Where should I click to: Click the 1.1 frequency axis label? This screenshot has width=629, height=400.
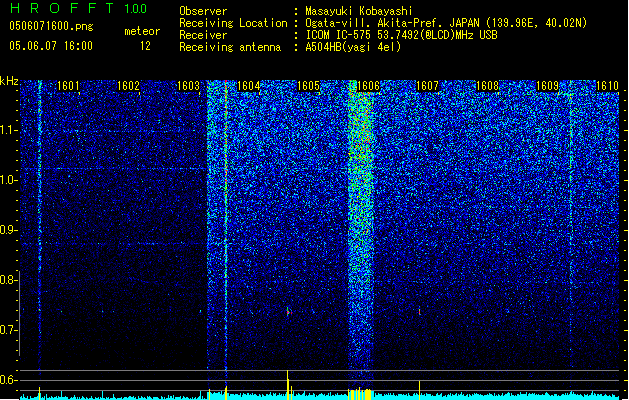[9, 131]
